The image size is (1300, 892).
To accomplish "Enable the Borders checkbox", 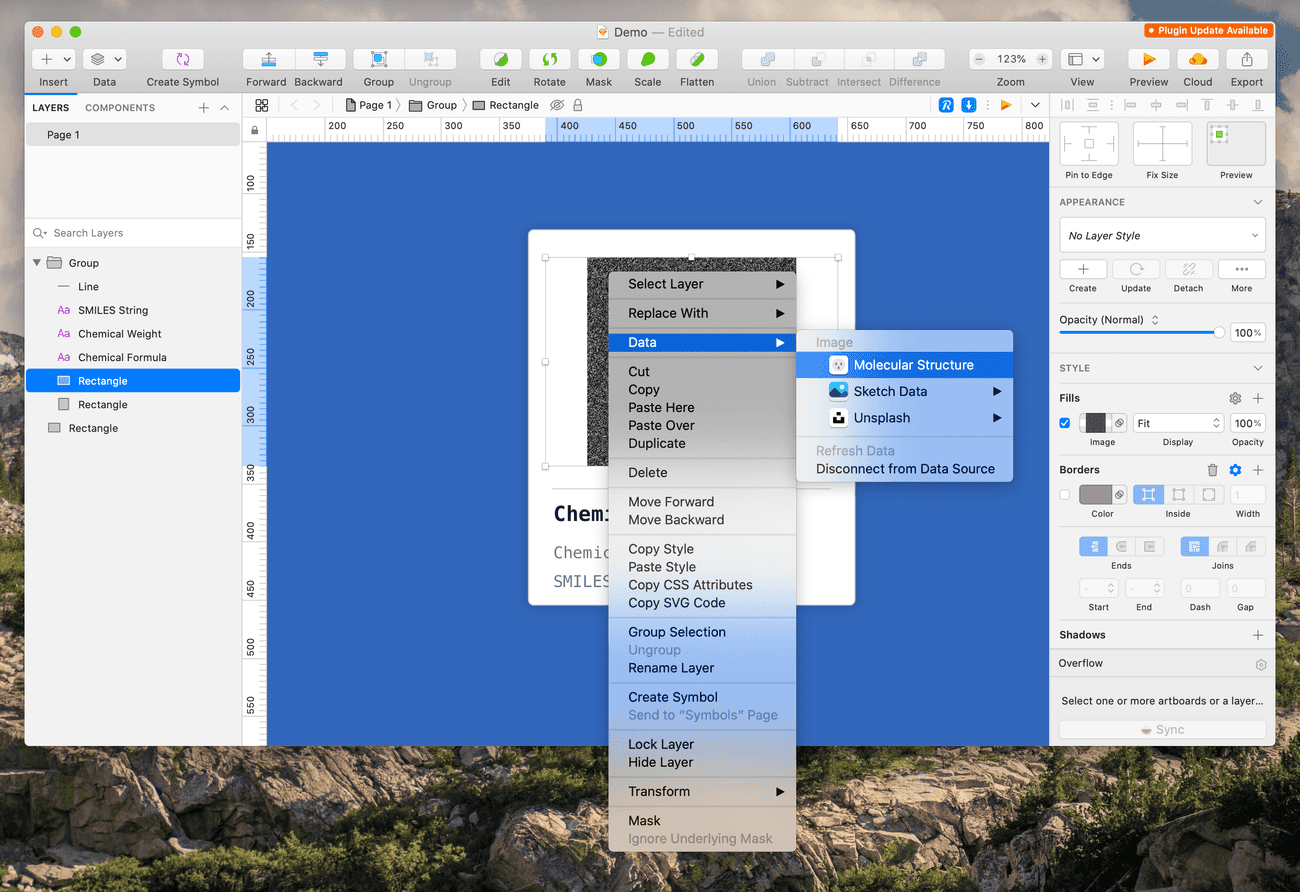I will [1065, 495].
